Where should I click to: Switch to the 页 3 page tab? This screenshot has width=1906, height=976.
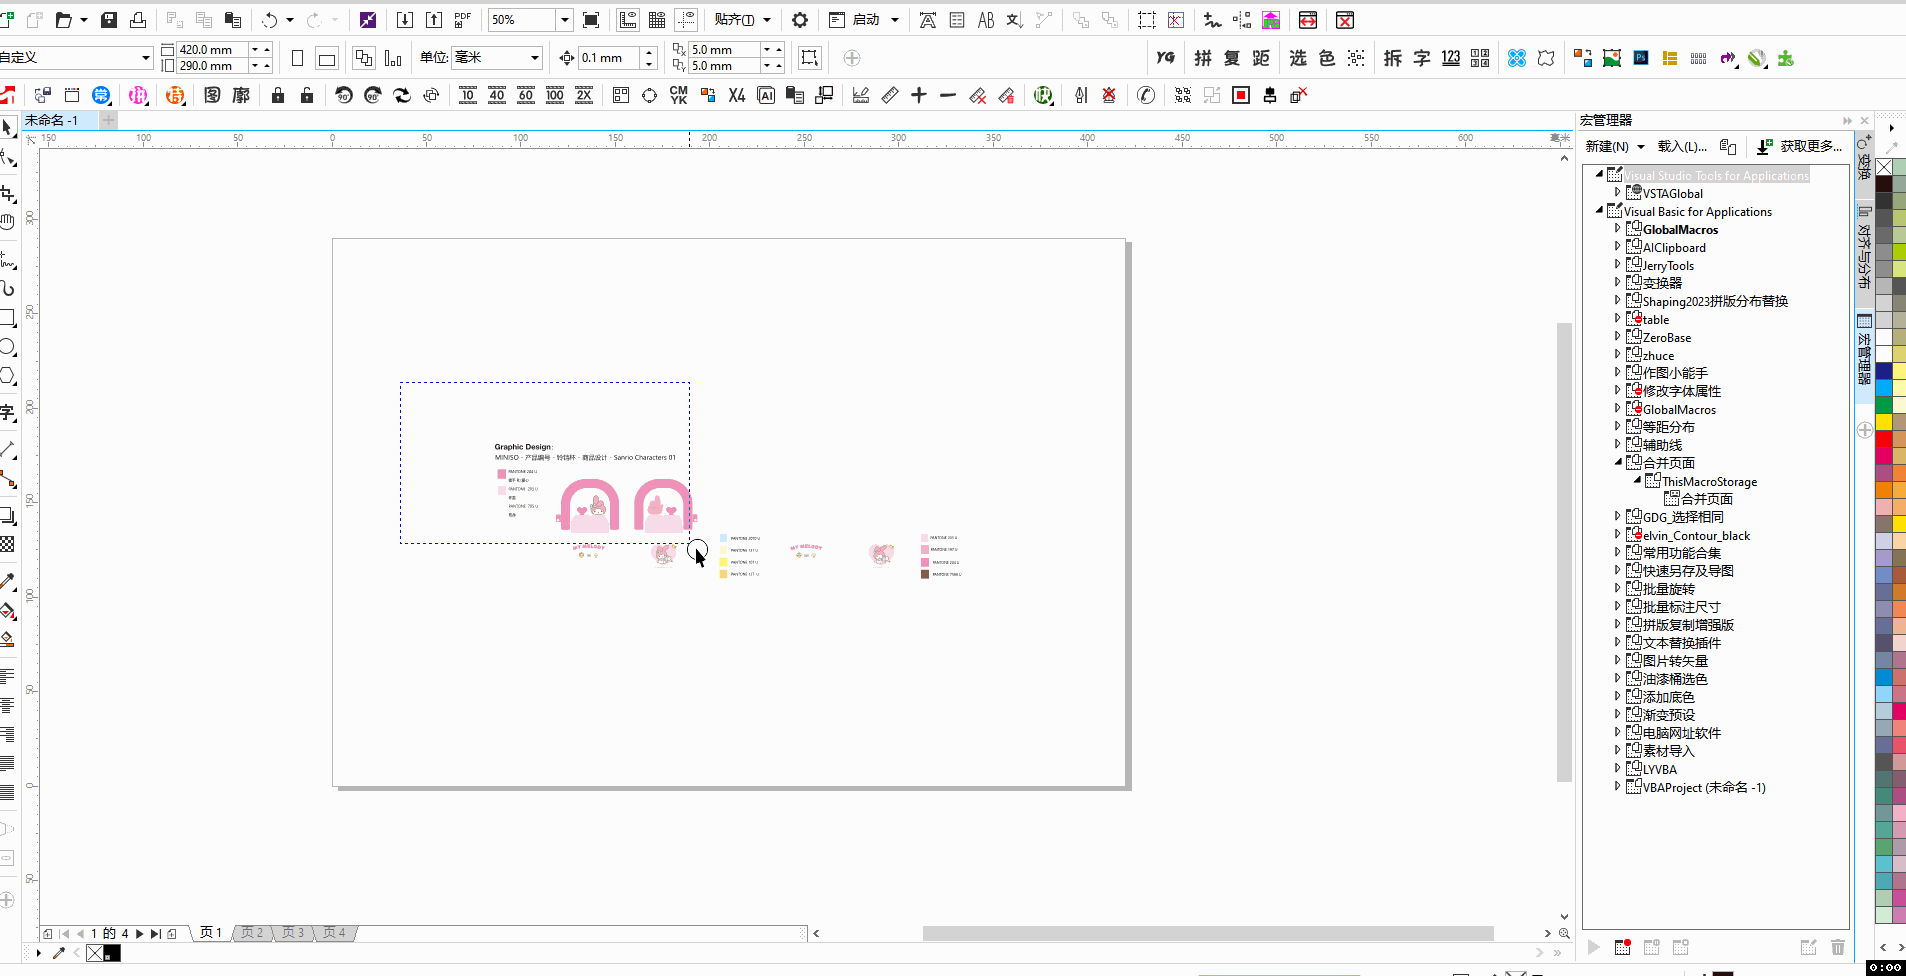(x=293, y=933)
